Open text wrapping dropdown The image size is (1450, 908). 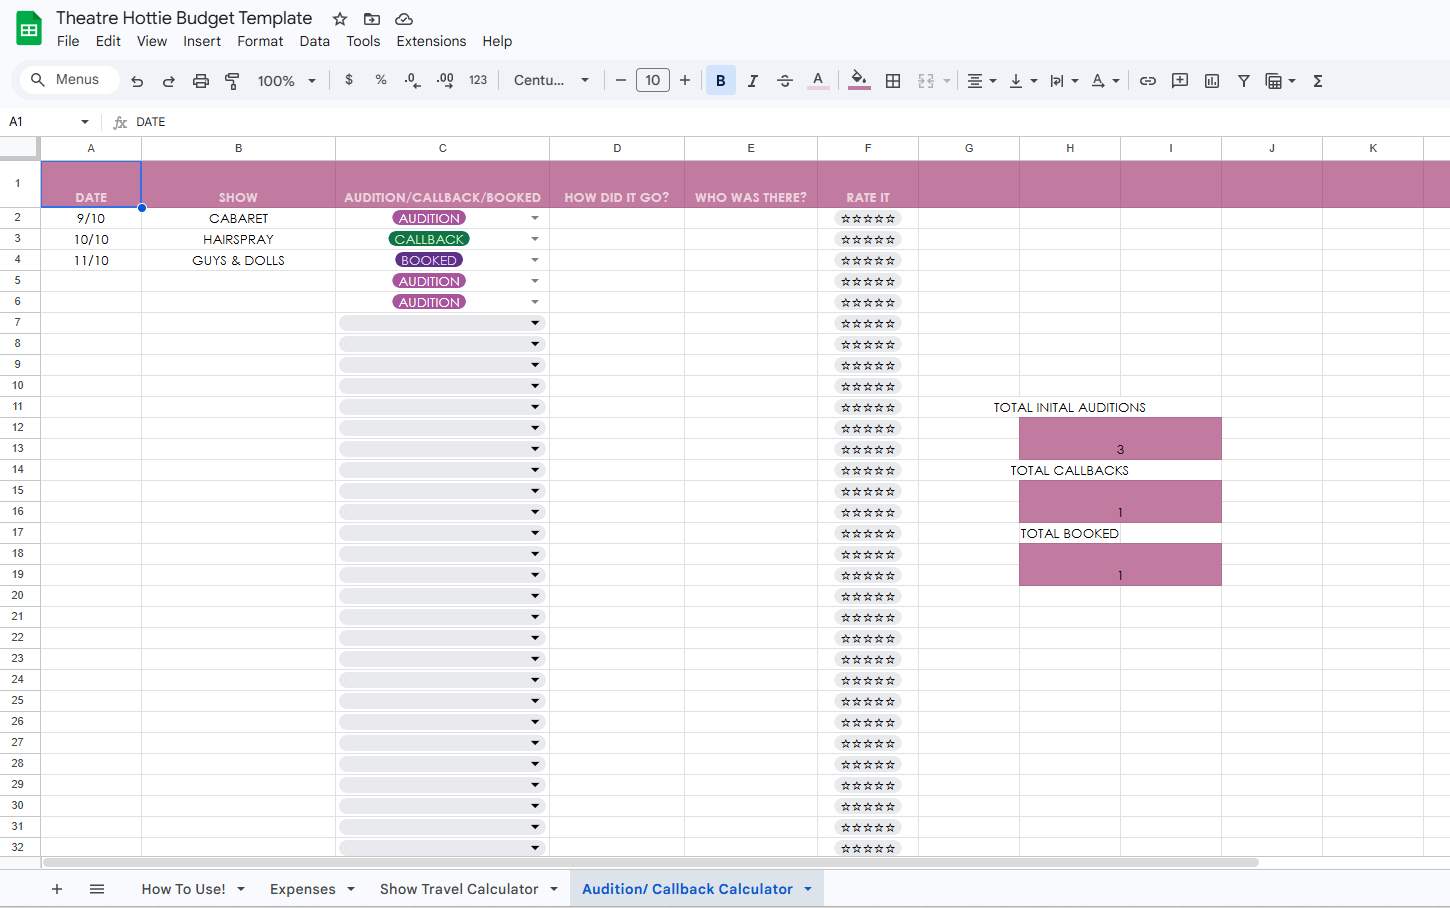[x=1064, y=81]
